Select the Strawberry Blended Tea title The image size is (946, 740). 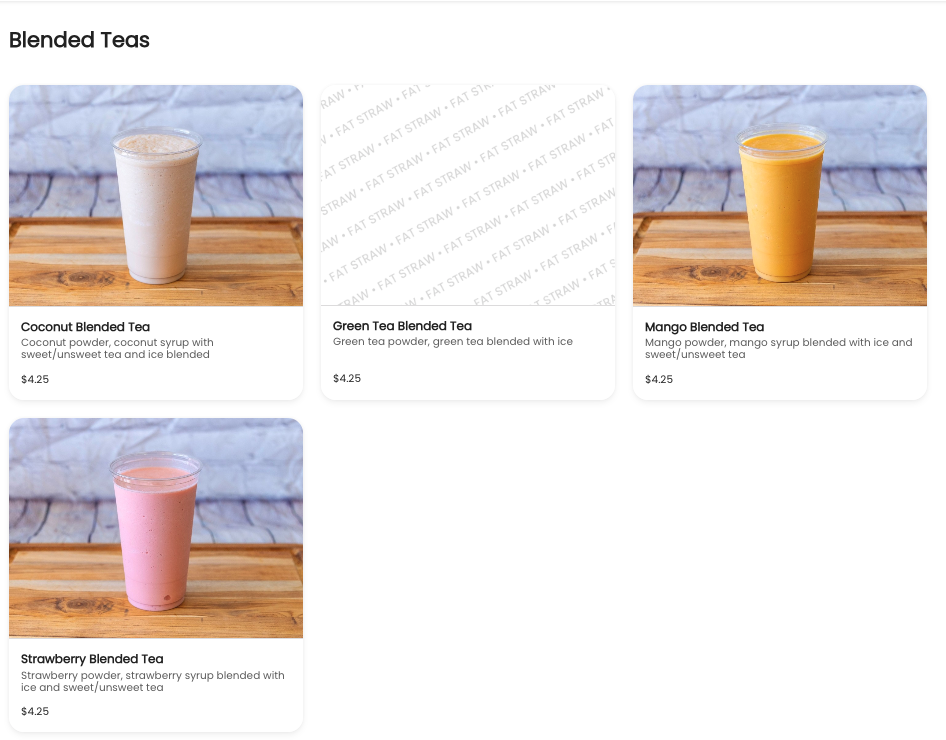coord(92,659)
